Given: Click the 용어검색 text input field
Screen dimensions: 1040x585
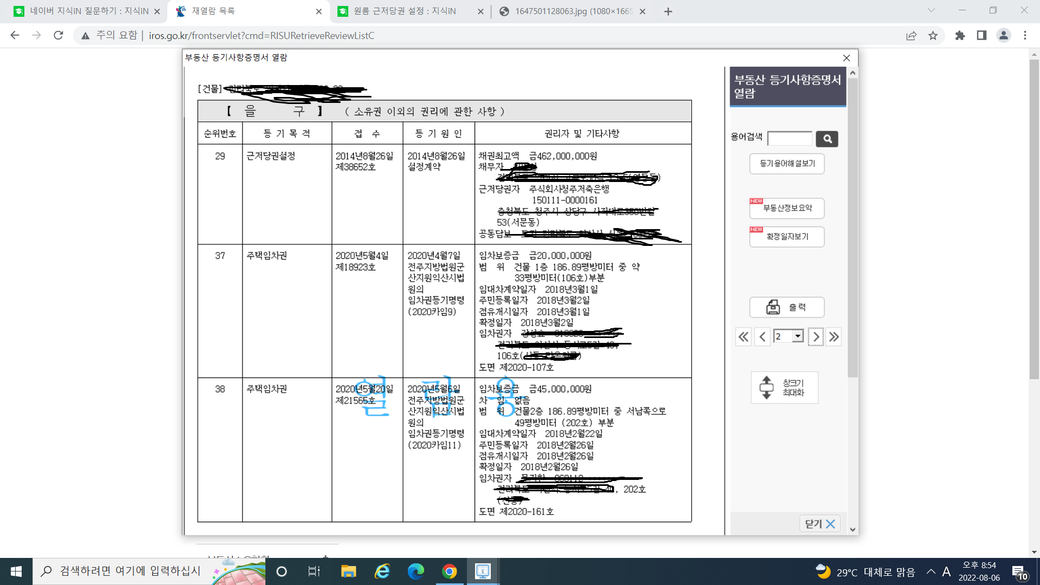Looking at the screenshot, I should pos(789,139).
